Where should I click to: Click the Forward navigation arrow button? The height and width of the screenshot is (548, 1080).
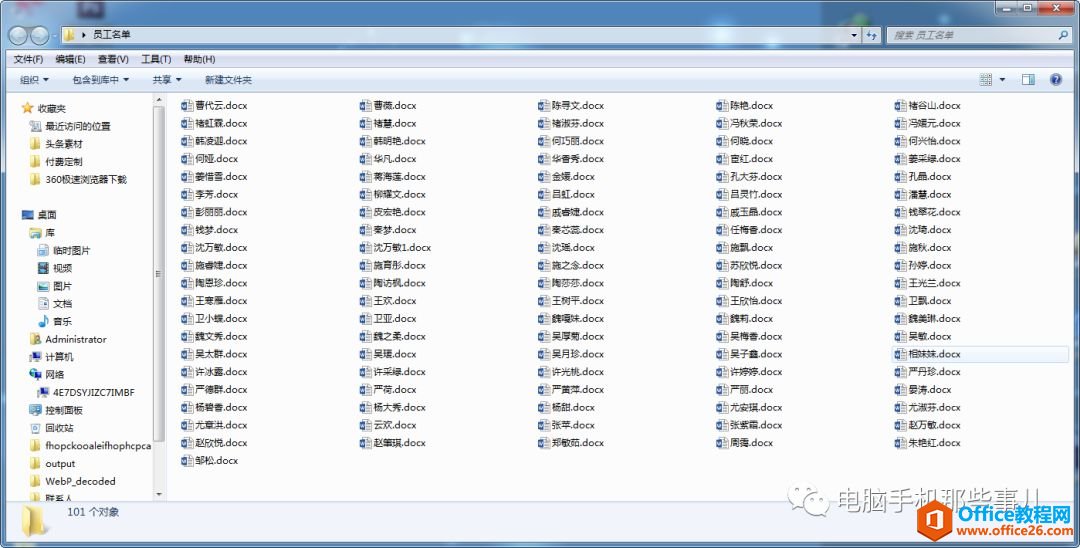coord(40,34)
